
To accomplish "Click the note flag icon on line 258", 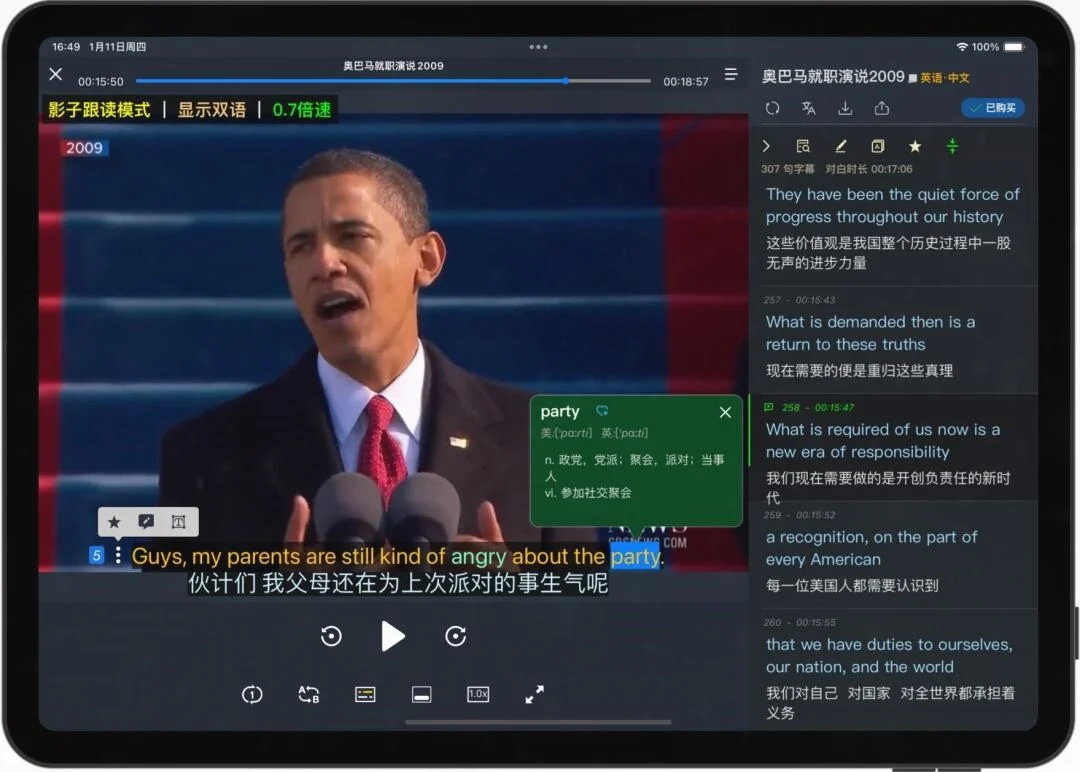I will coord(769,407).
